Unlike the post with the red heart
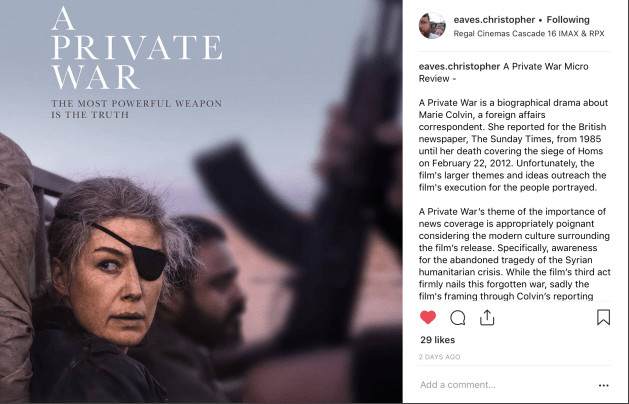Screen dimensions: 629x404 coord(428,317)
